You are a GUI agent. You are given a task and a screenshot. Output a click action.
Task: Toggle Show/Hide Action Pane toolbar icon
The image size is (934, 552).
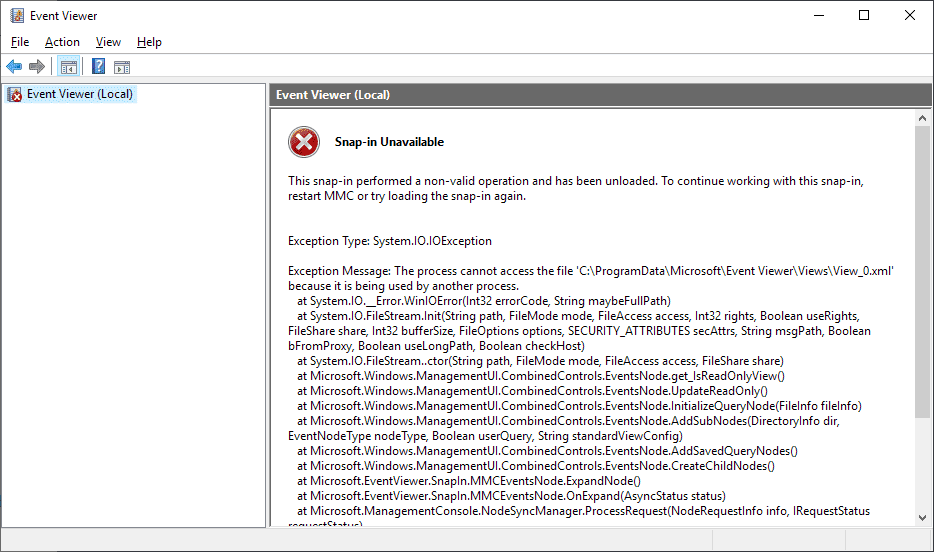click(x=122, y=67)
